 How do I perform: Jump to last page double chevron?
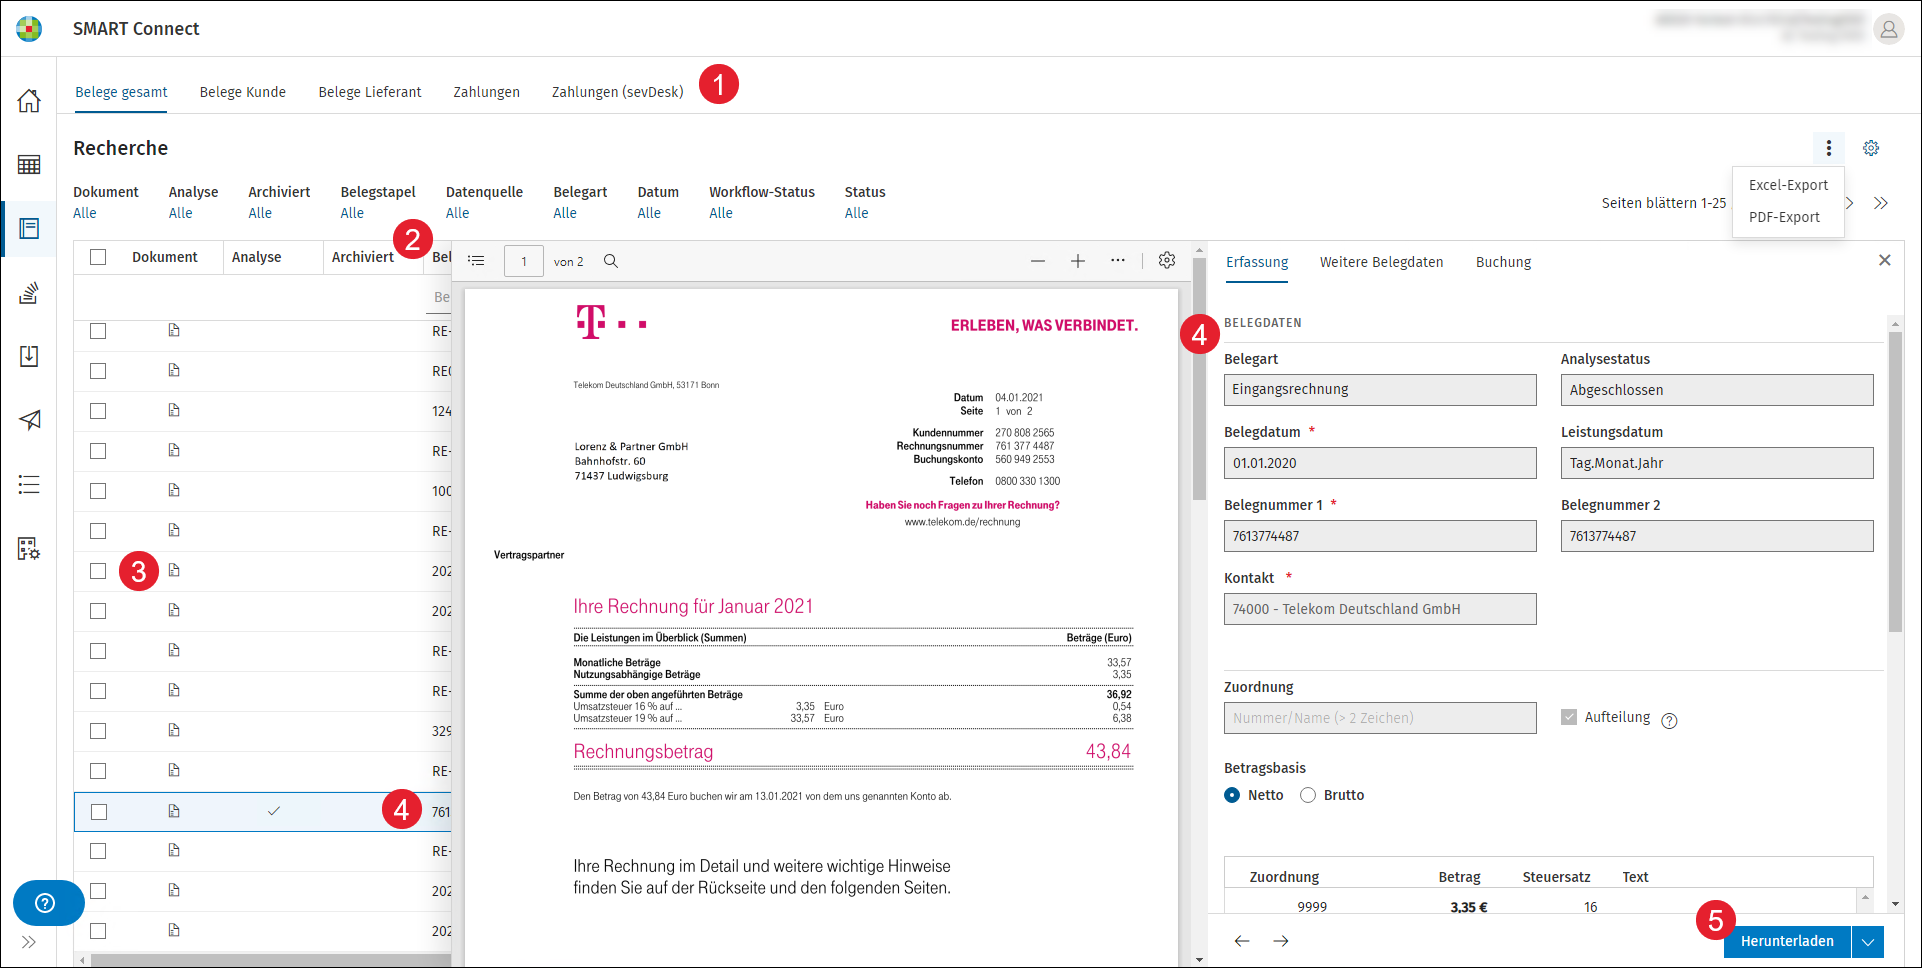point(1881,203)
